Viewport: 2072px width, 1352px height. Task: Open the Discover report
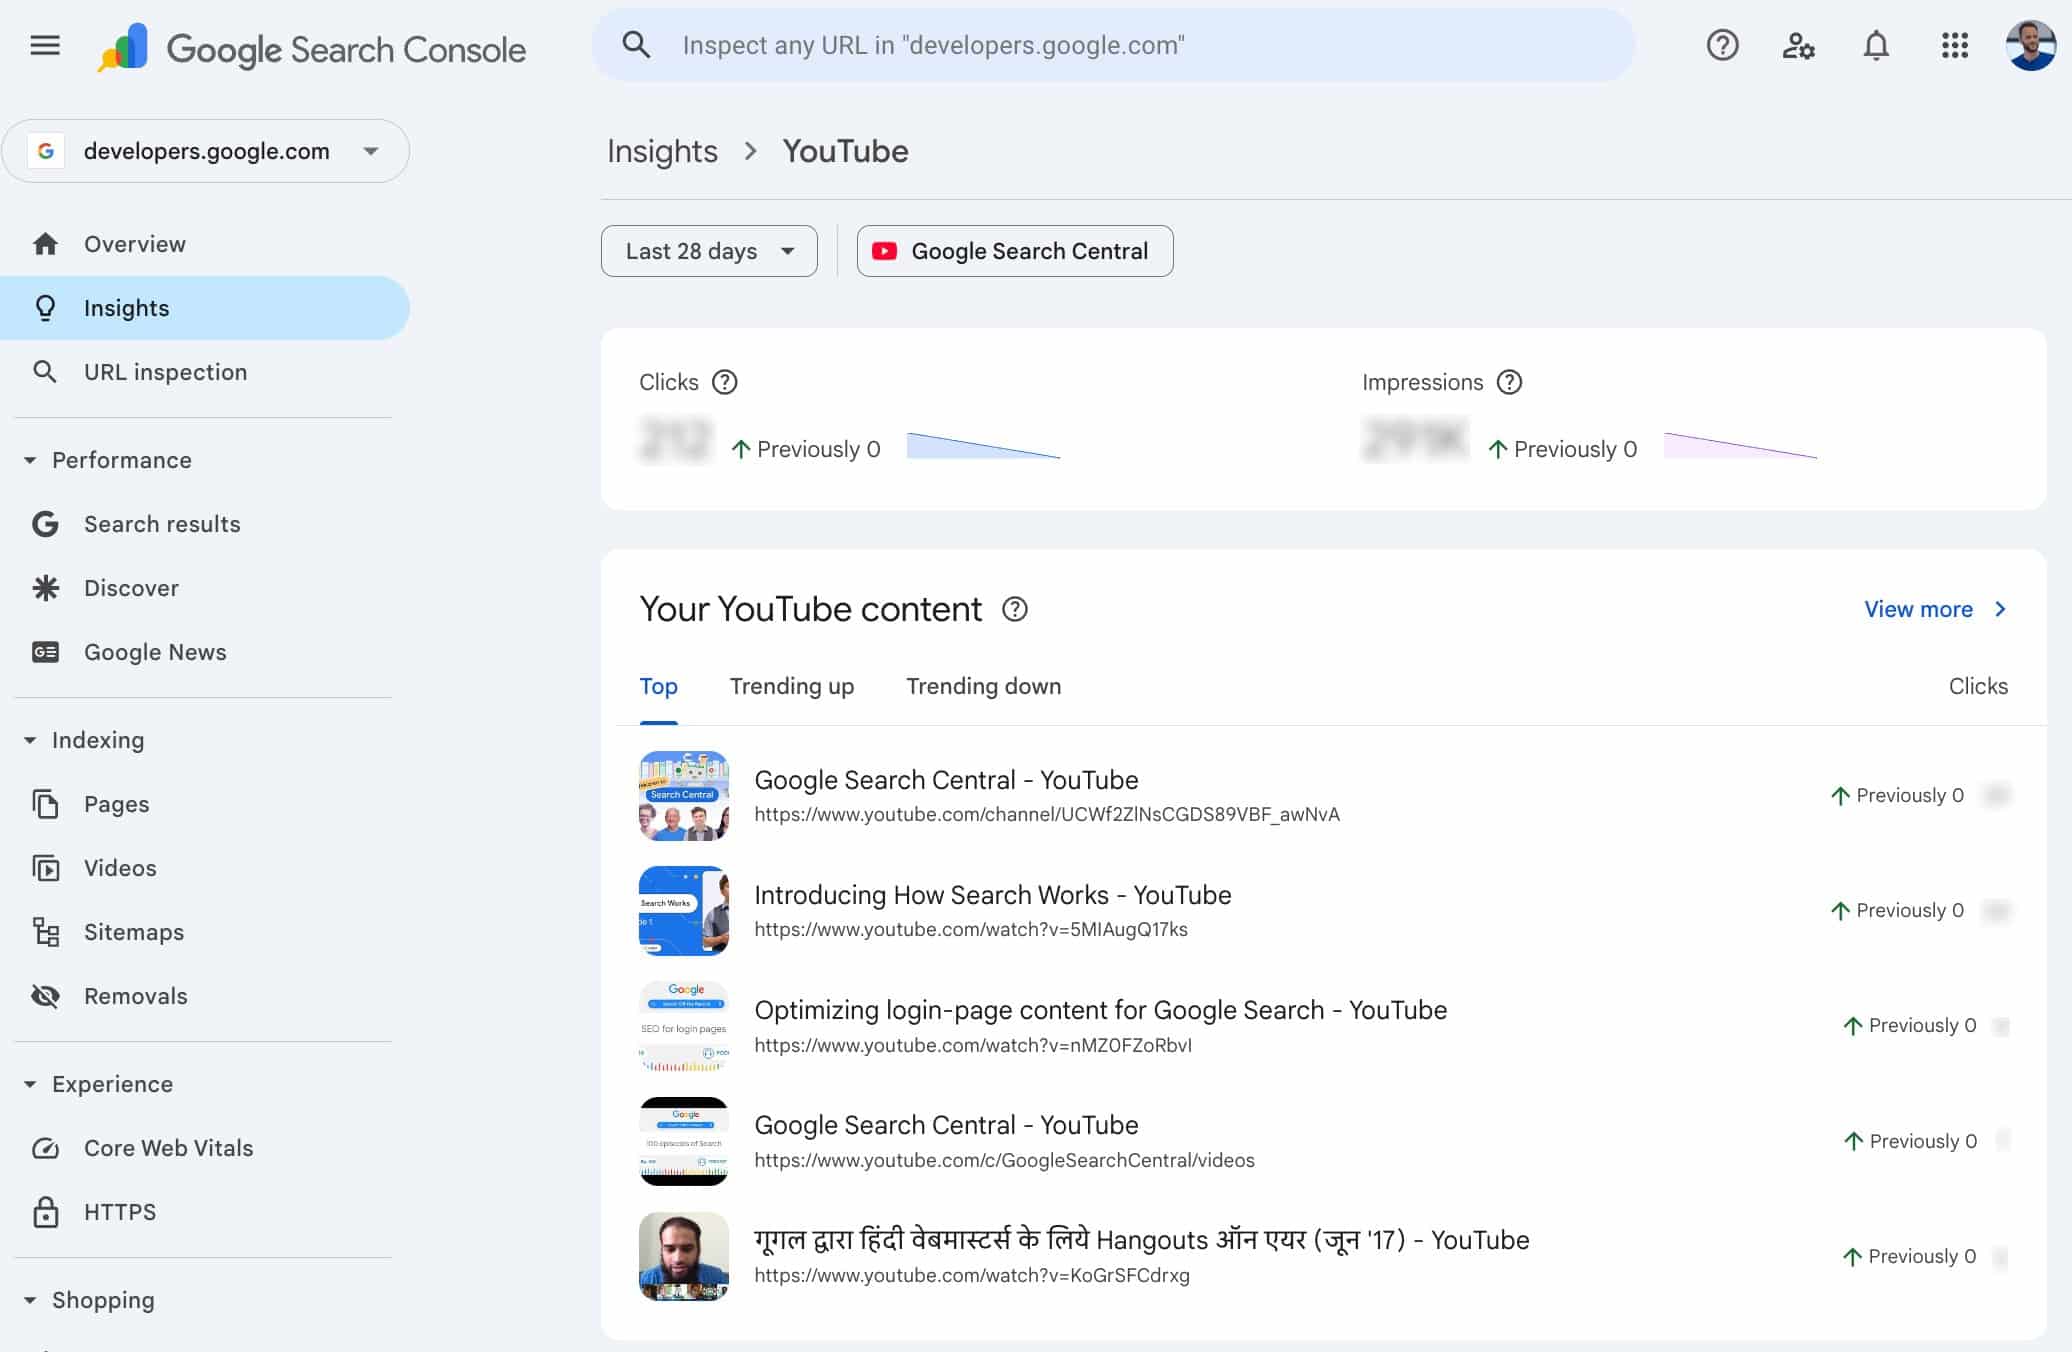(x=131, y=587)
